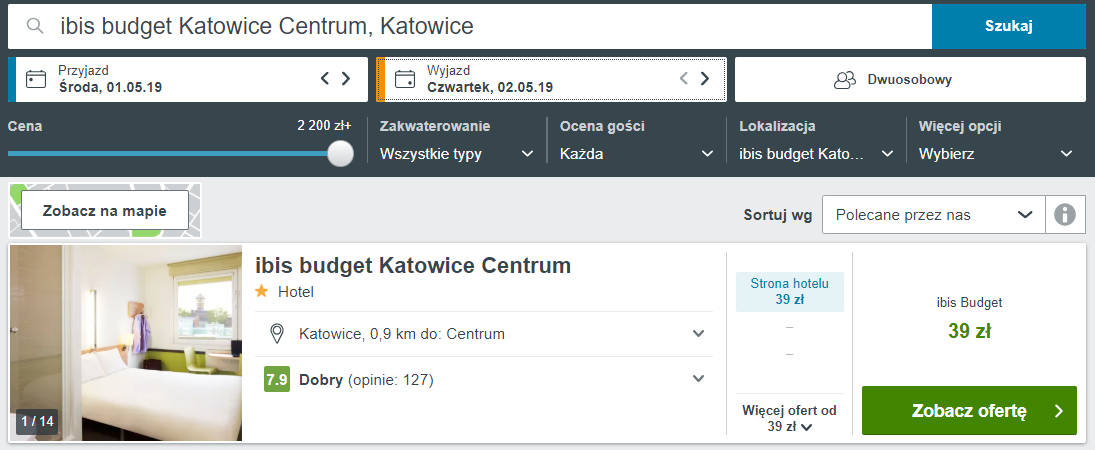This screenshot has height=450, width=1095.
Task: Click the green Zobacz ofertę button
Action: click(x=969, y=411)
